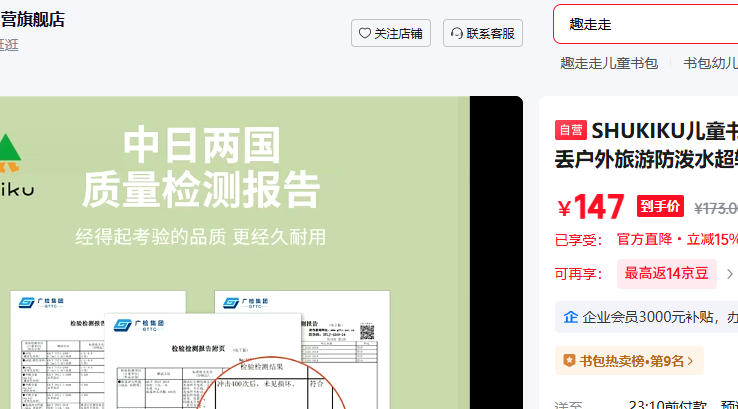Click the headset icon for 联系客服
The image size is (738, 409).
pos(457,33)
